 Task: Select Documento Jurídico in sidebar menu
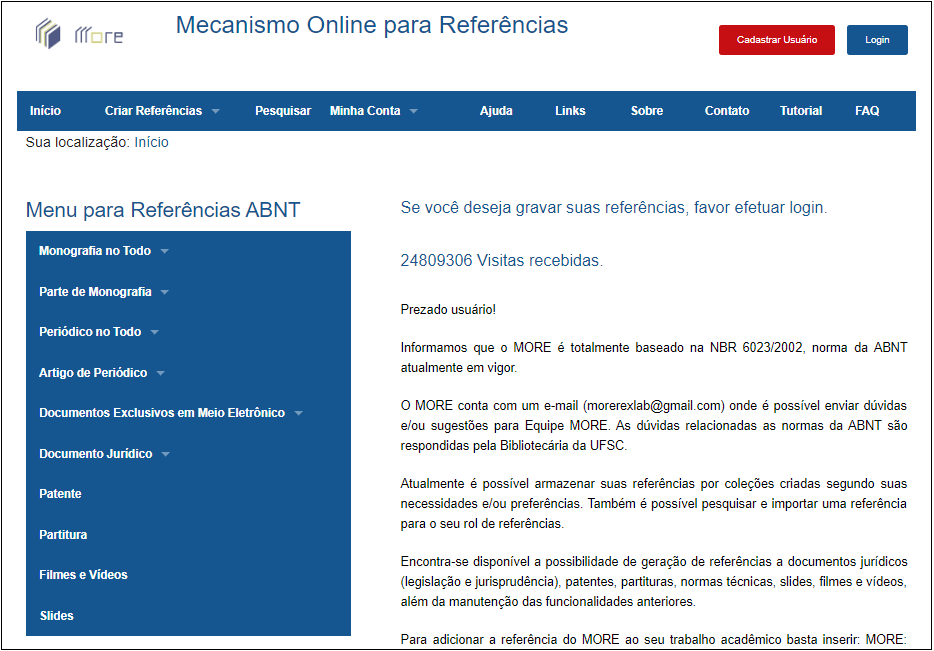pyautogui.click(x=95, y=454)
